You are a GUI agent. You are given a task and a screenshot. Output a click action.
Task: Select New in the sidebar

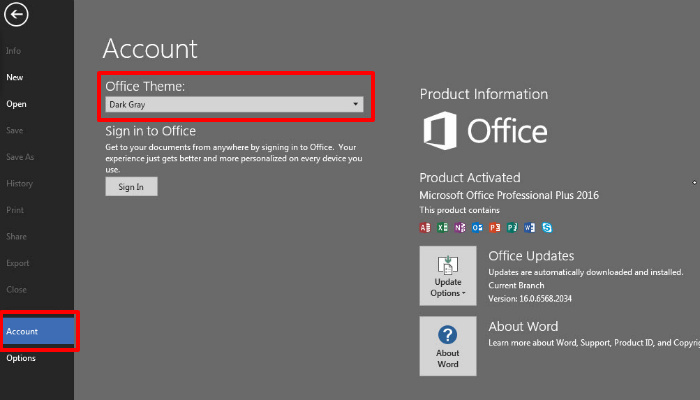[15, 77]
